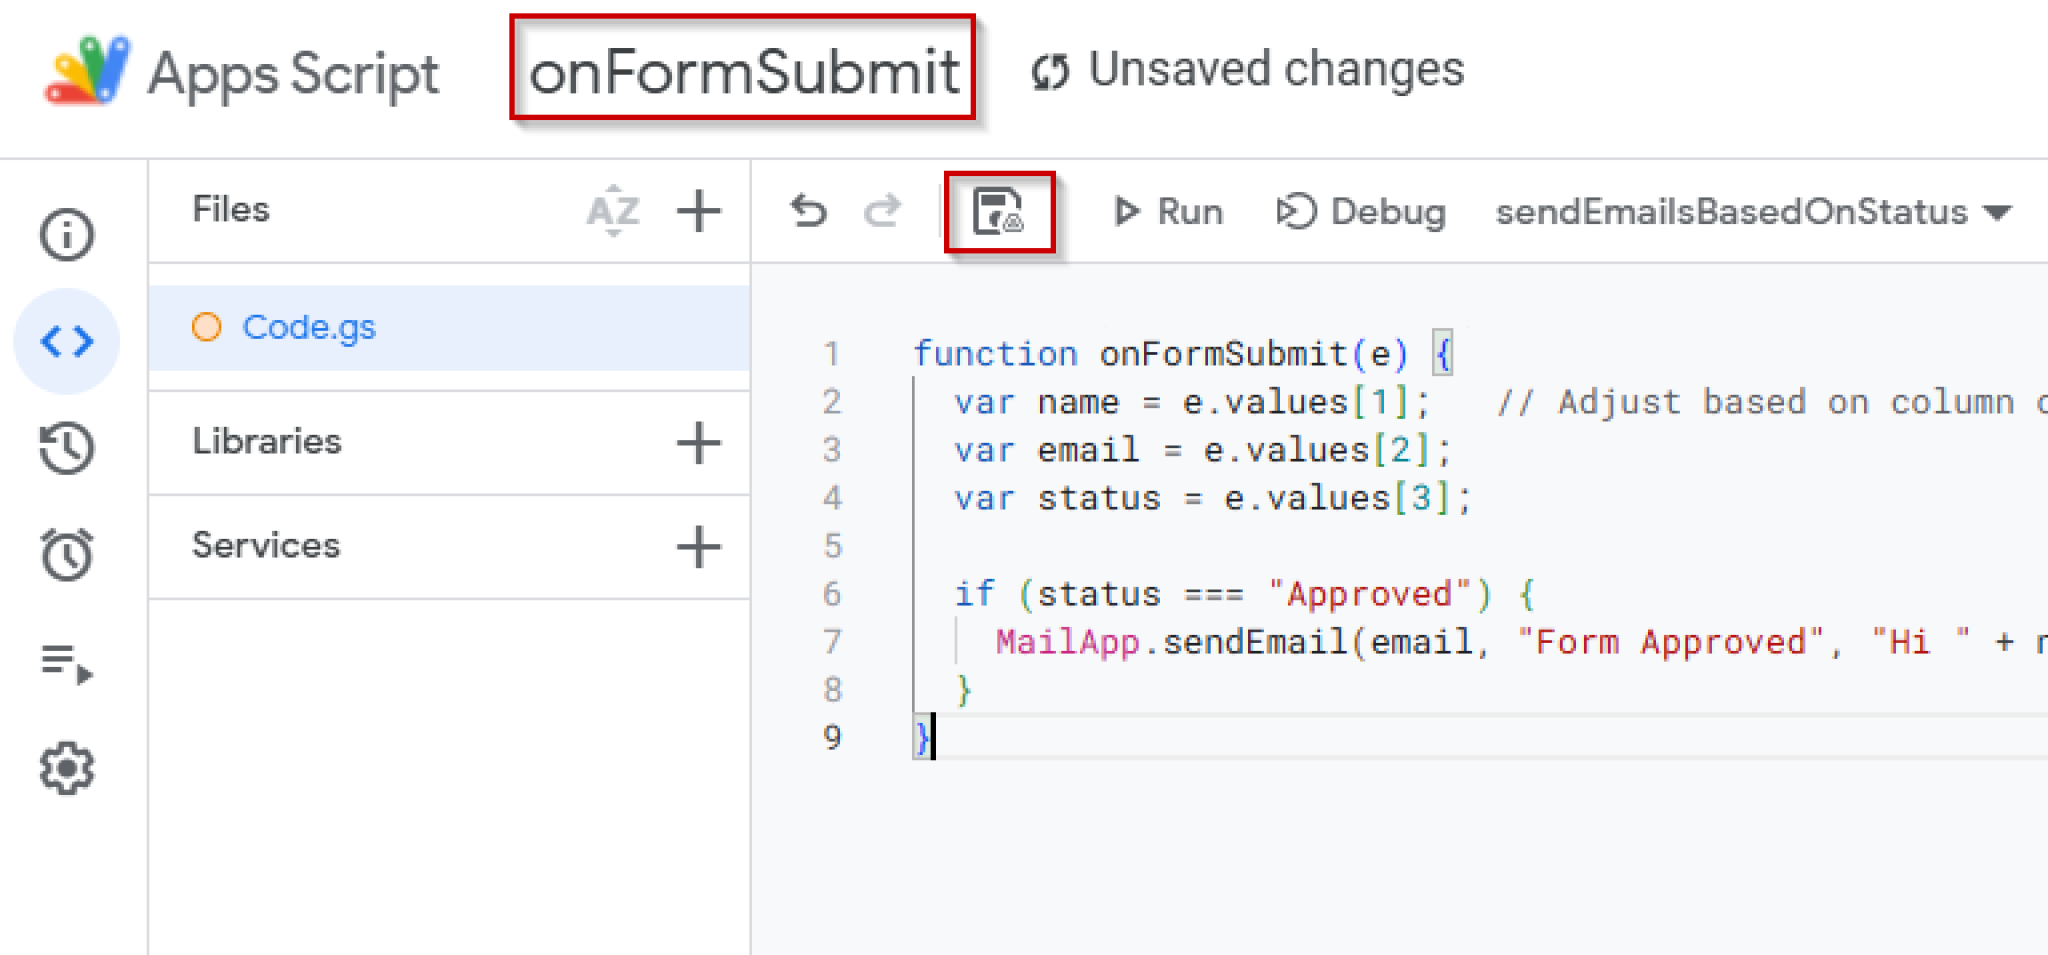Add a library with the plus button

[698, 443]
